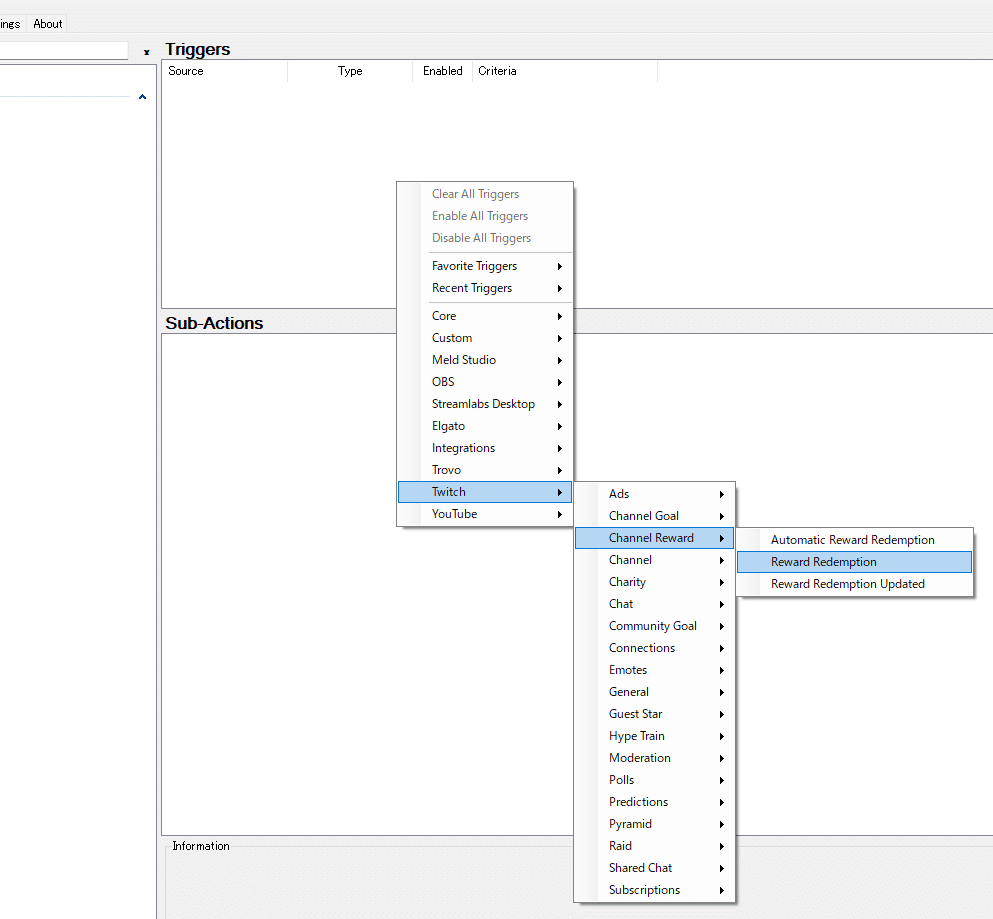993x919 pixels.
Task: Open the Twitch Channel submenu
Action: [x=654, y=560]
